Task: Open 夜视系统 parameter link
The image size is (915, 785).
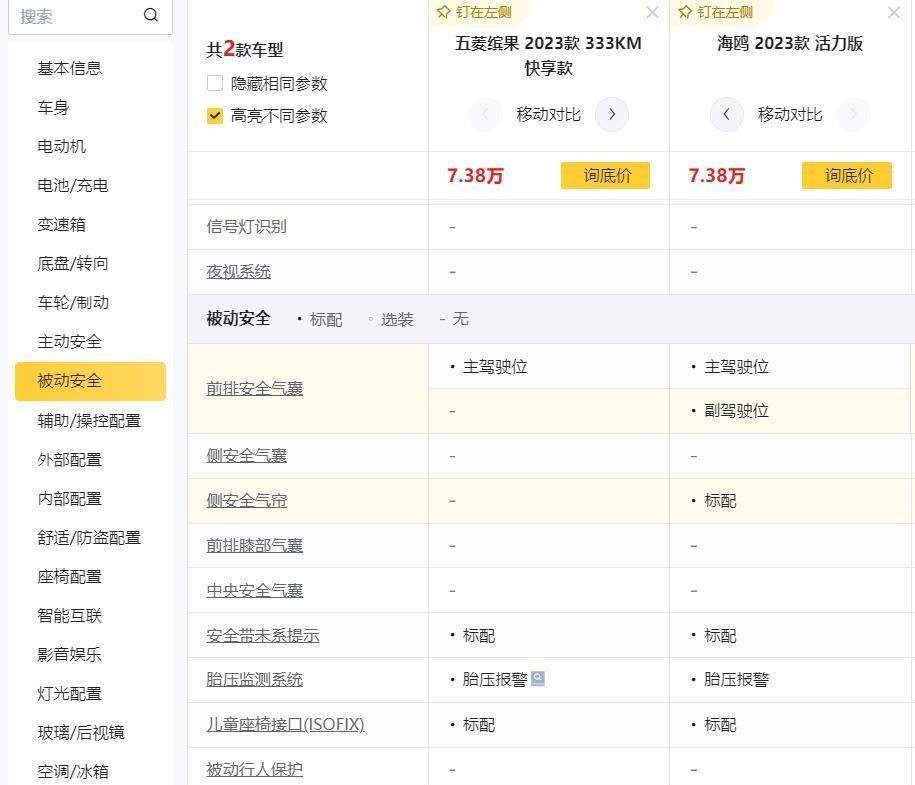Action: 238,272
